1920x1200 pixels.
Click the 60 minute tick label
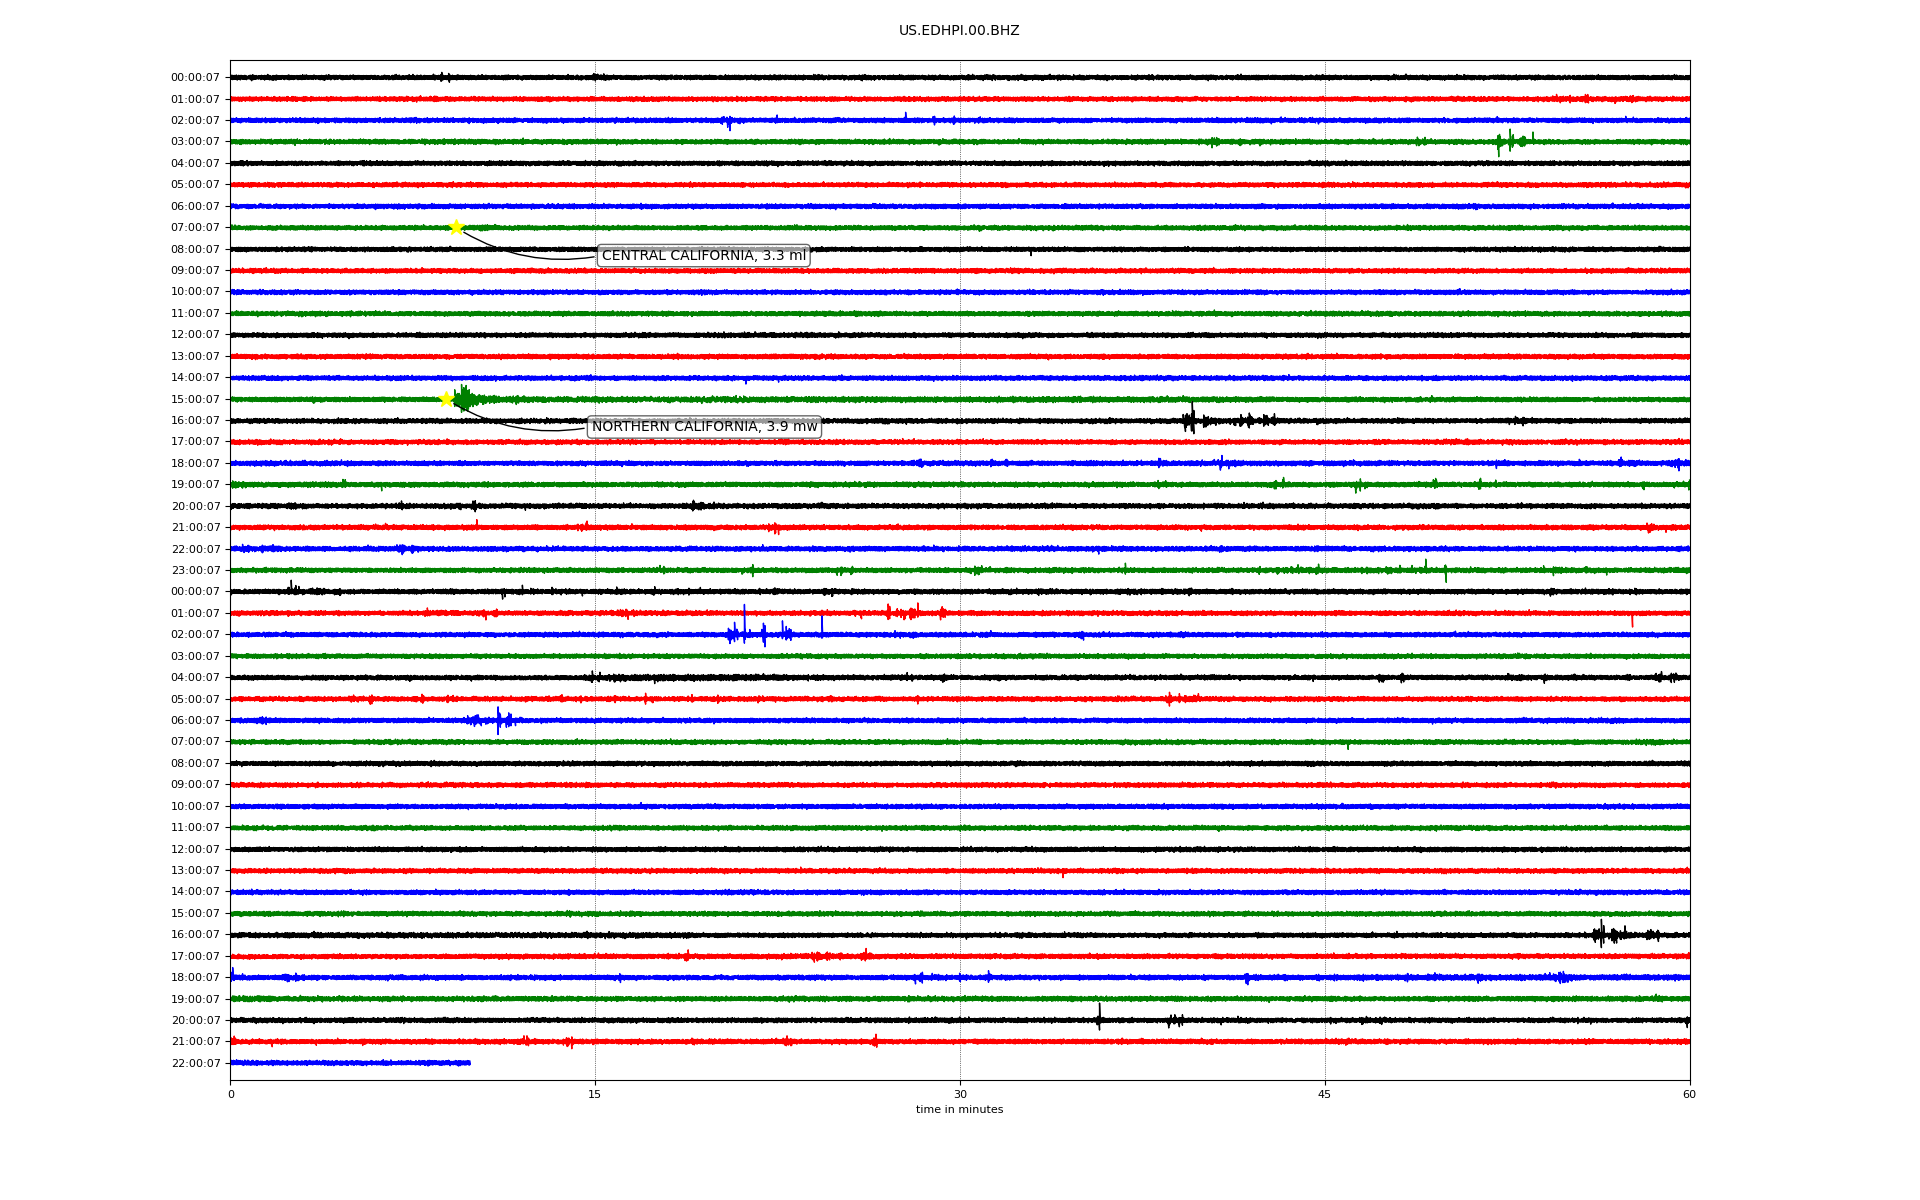[1688, 1094]
